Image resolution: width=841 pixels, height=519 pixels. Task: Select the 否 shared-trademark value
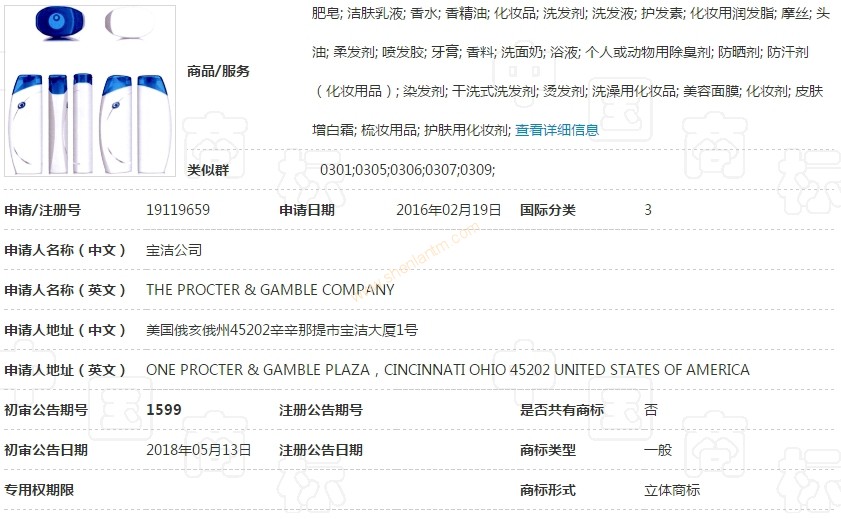[x=651, y=410]
